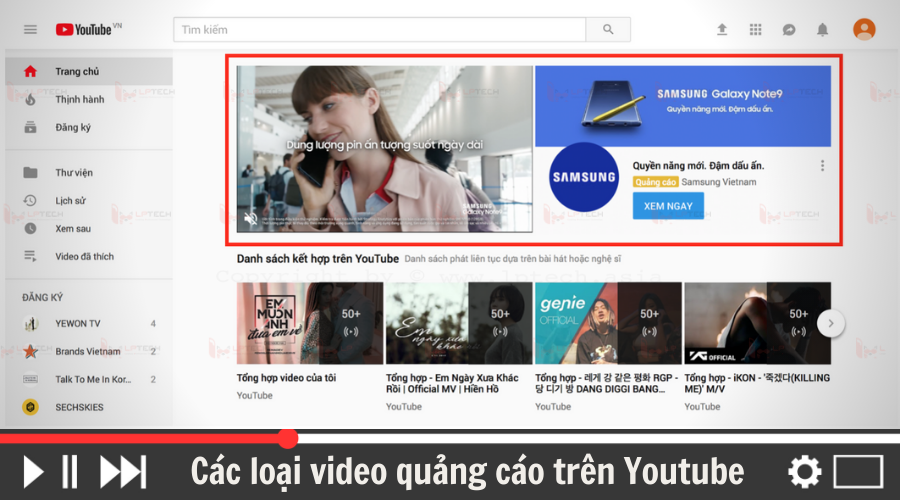
Task: Open Em Ngày Xưa Khác Rồi mix thumbnail
Action: tap(459, 323)
